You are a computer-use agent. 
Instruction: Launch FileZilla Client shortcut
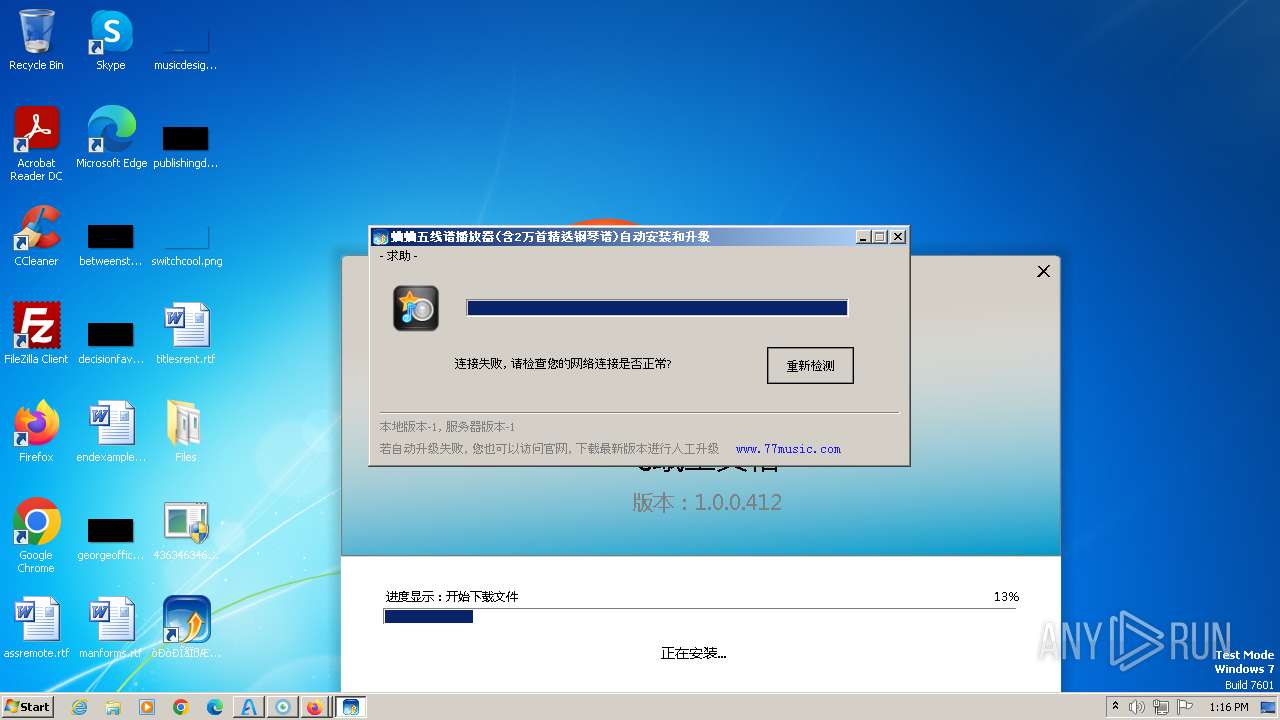click(x=36, y=334)
